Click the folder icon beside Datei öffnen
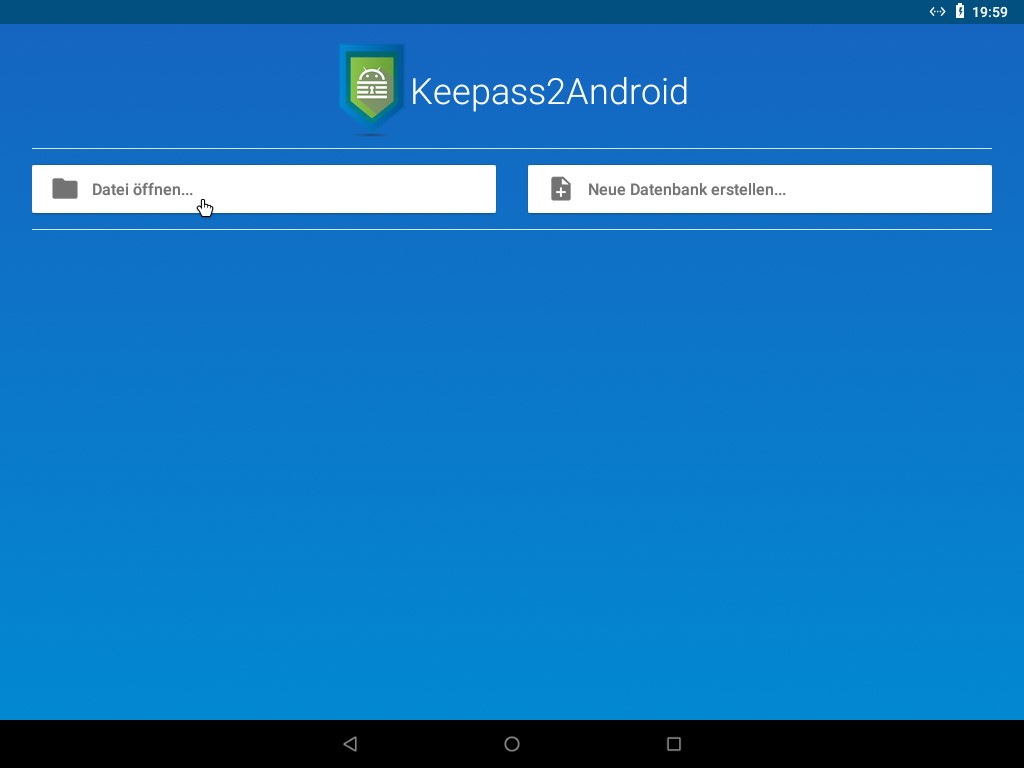The height and width of the screenshot is (768, 1024). [65, 189]
